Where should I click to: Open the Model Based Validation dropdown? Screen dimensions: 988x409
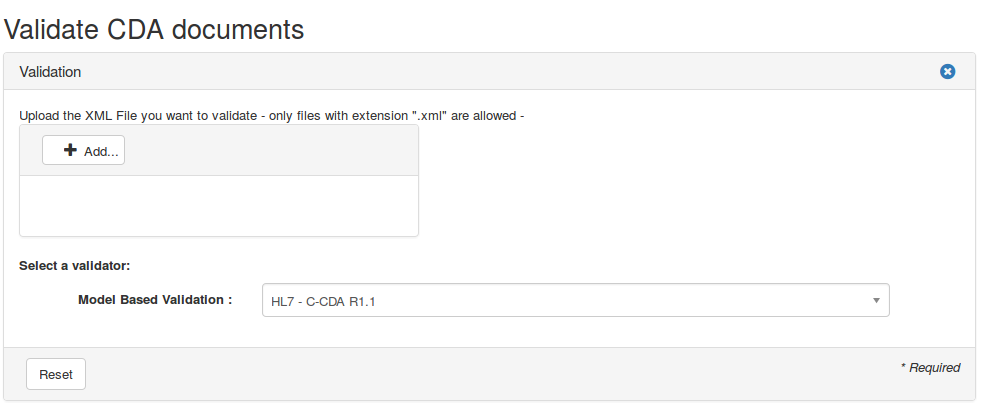click(575, 300)
